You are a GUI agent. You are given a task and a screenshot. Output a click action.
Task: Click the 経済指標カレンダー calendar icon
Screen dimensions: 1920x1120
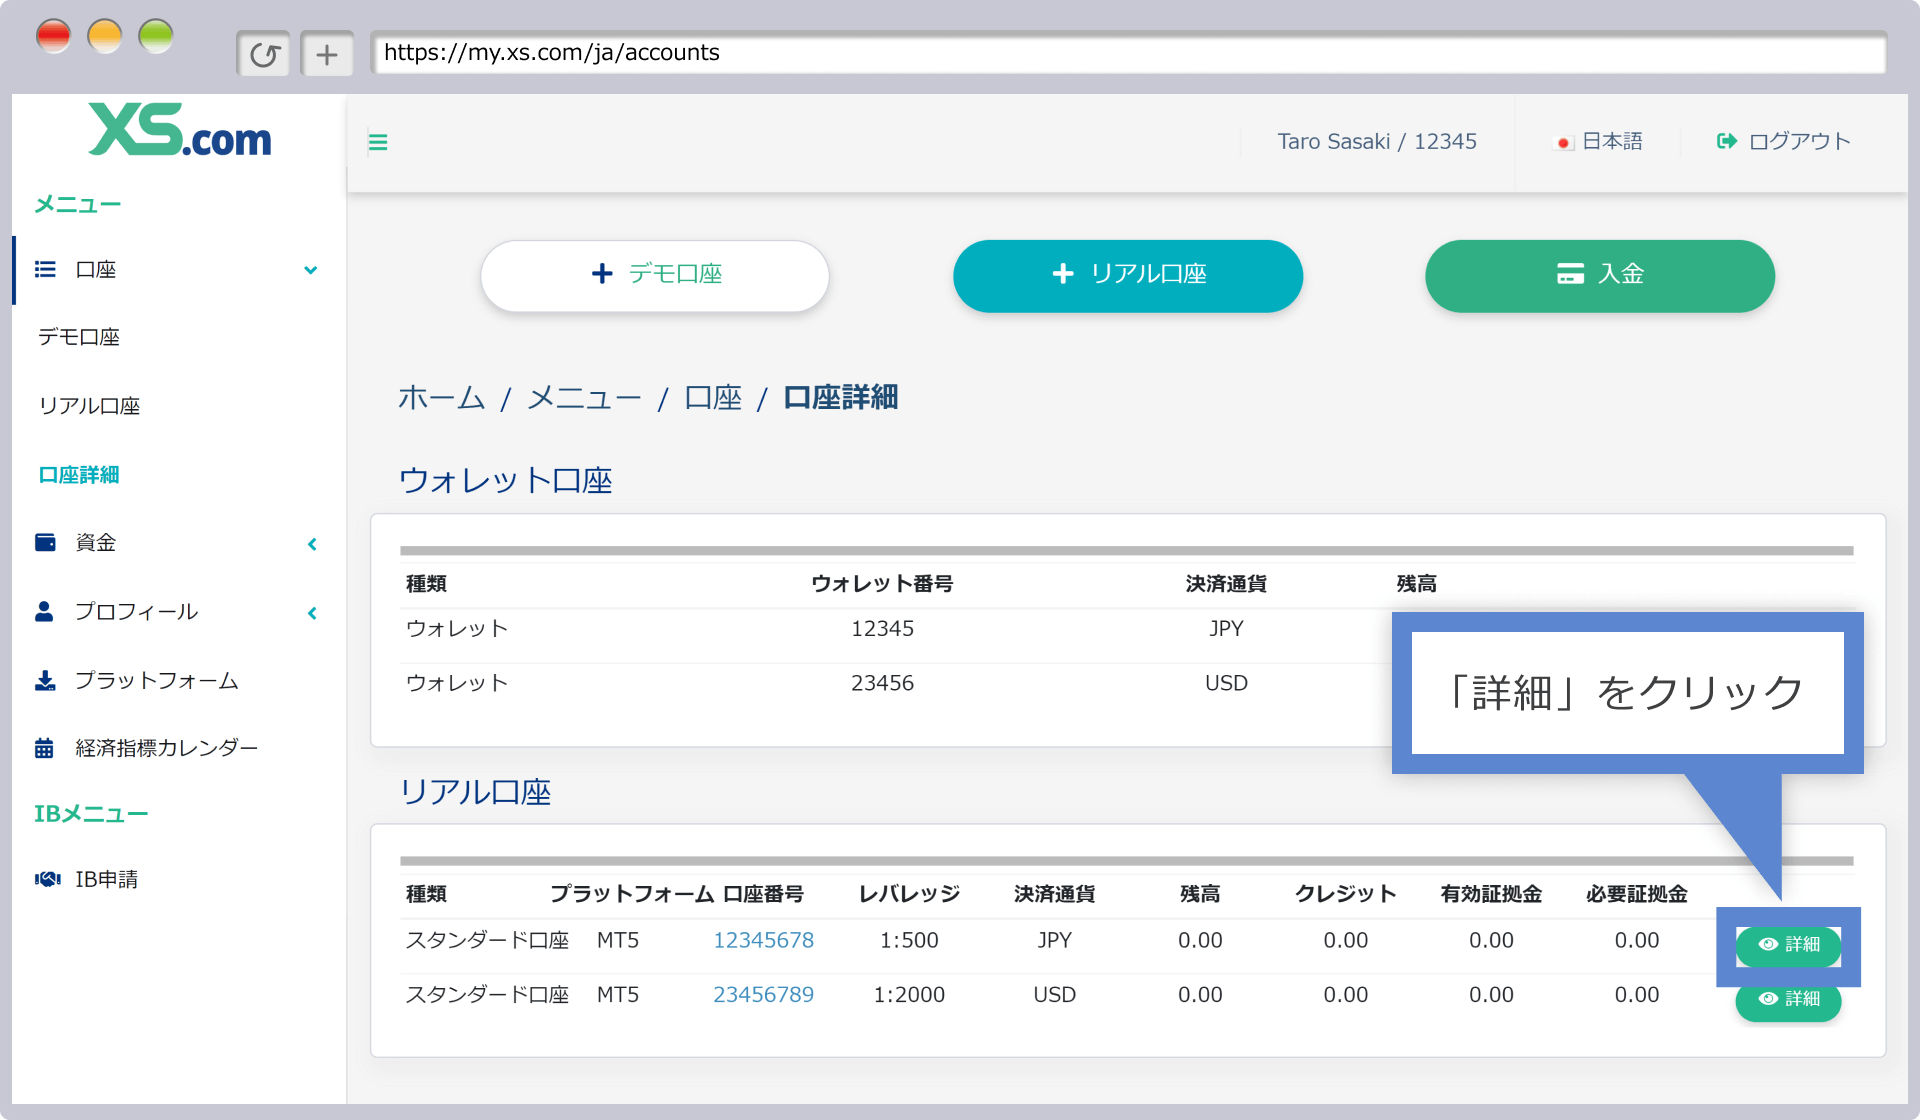point(44,748)
